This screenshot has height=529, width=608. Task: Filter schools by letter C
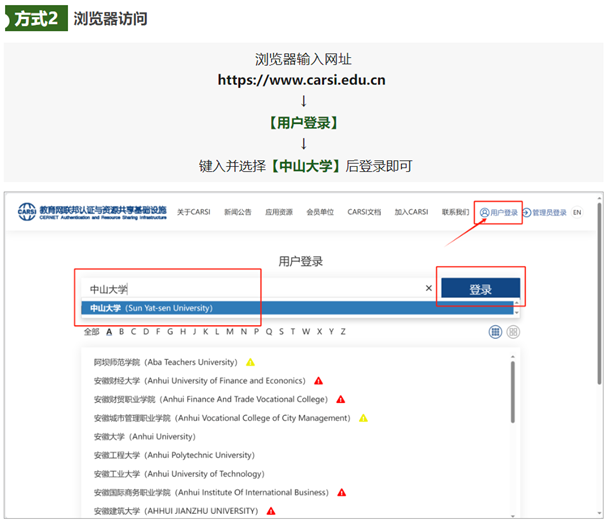[x=133, y=332]
